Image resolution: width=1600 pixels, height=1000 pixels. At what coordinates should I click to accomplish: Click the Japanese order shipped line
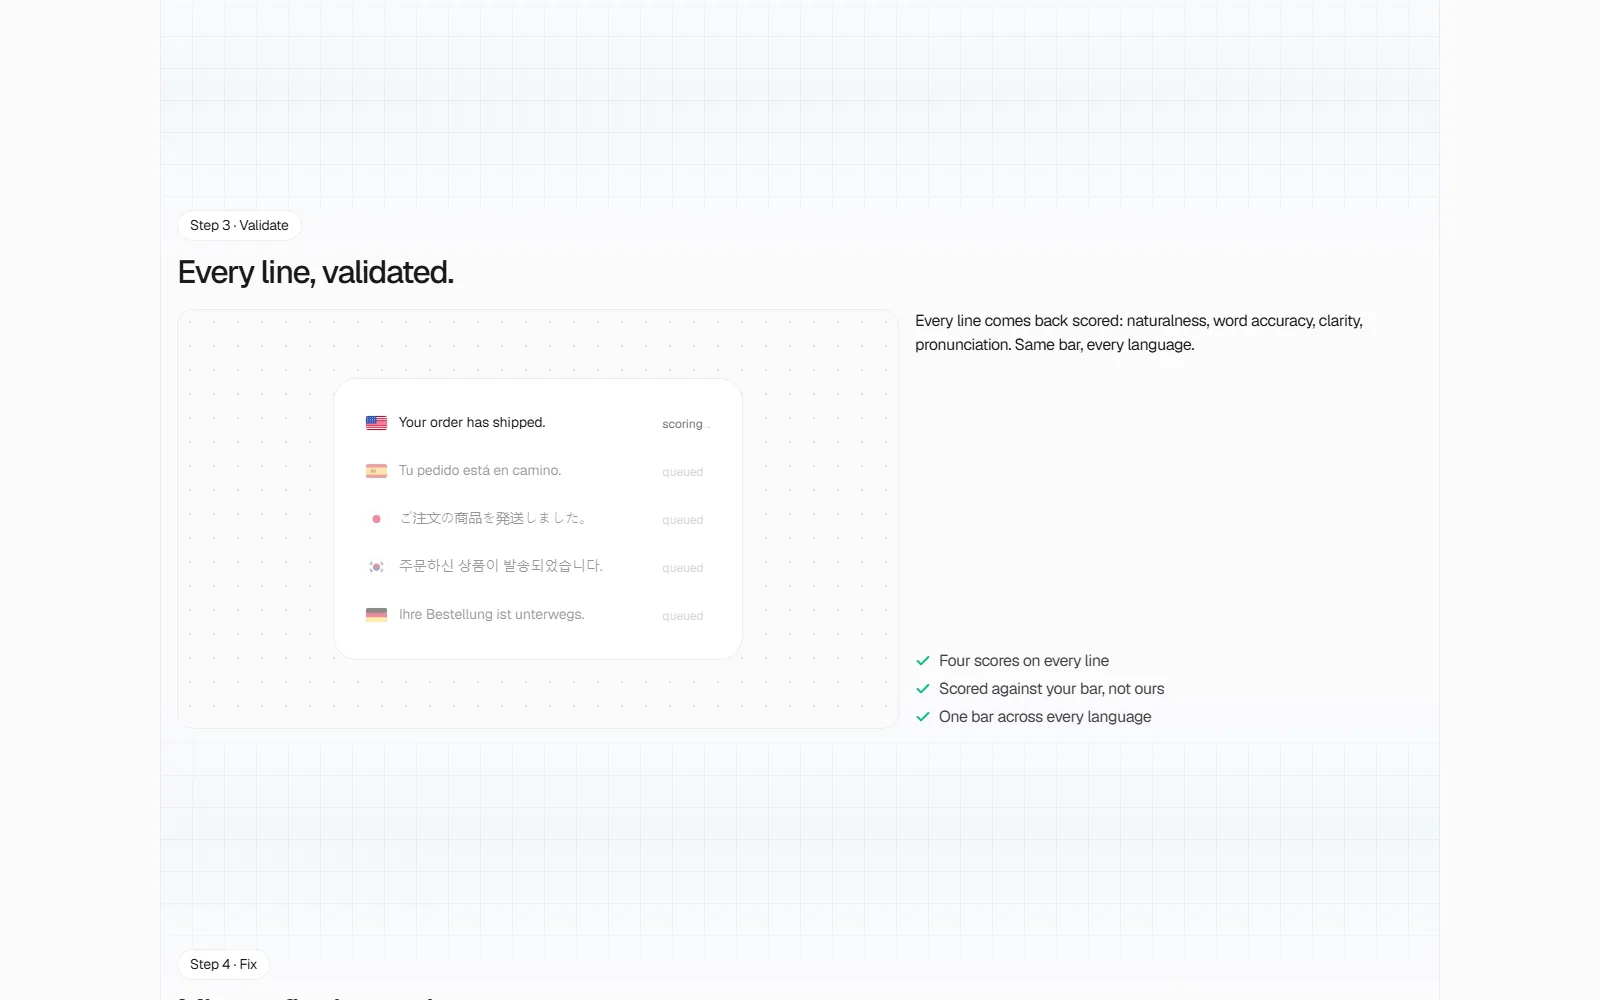(493, 519)
